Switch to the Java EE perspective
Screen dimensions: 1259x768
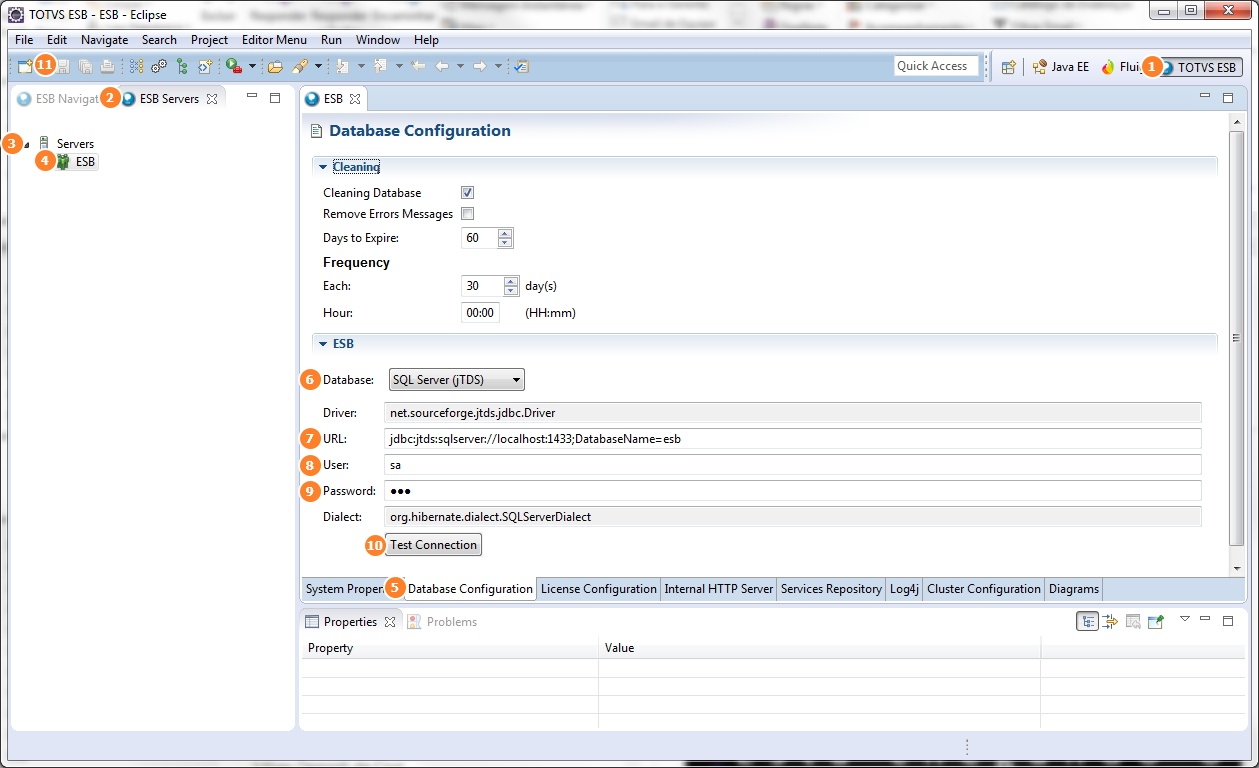(x=1060, y=67)
